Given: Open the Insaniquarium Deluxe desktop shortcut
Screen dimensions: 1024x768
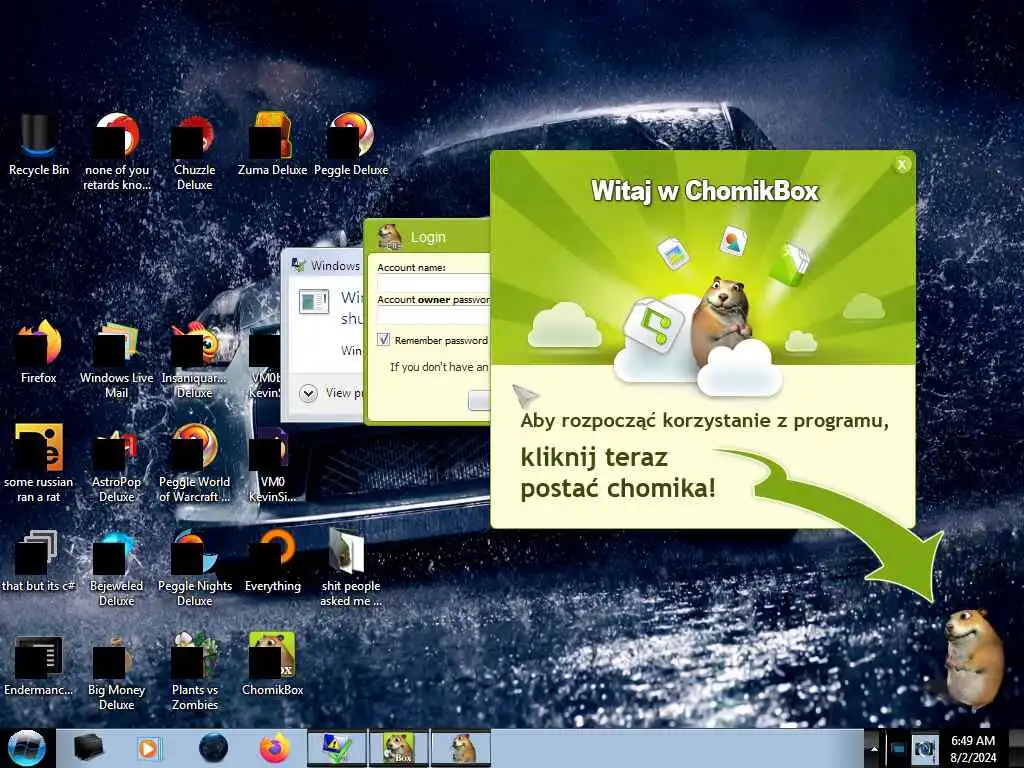Looking at the screenshot, I should [194, 359].
